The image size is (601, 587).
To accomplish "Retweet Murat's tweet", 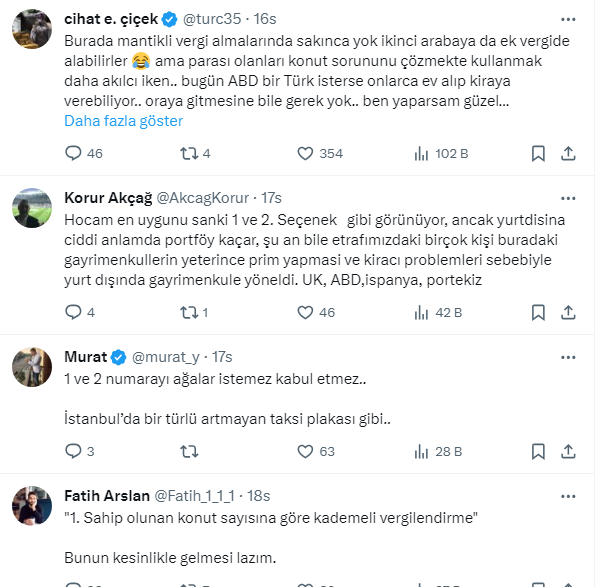I will pos(187,451).
